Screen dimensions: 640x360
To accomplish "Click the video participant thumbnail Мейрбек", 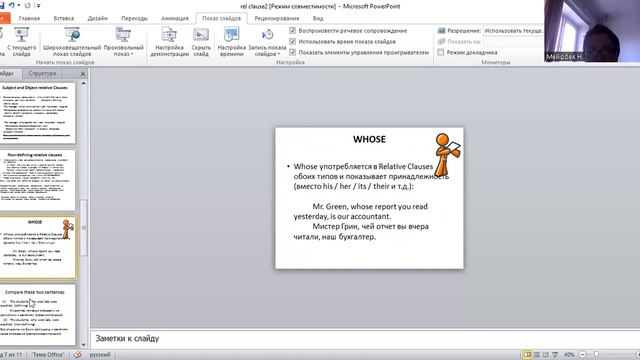I will (592, 31).
